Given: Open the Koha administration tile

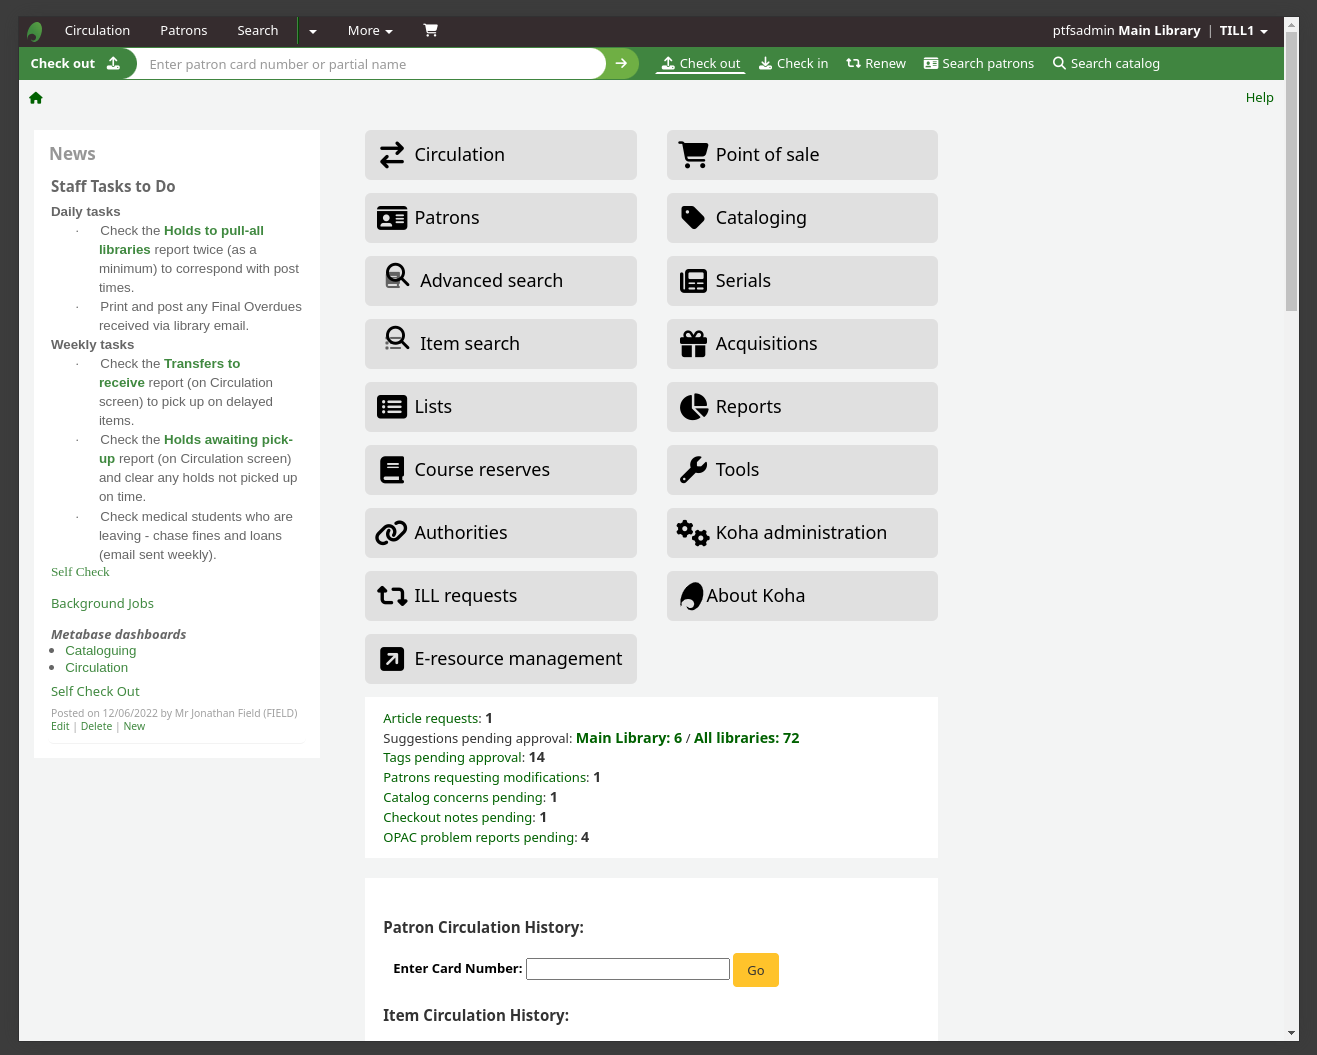Looking at the screenshot, I should [801, 533].
